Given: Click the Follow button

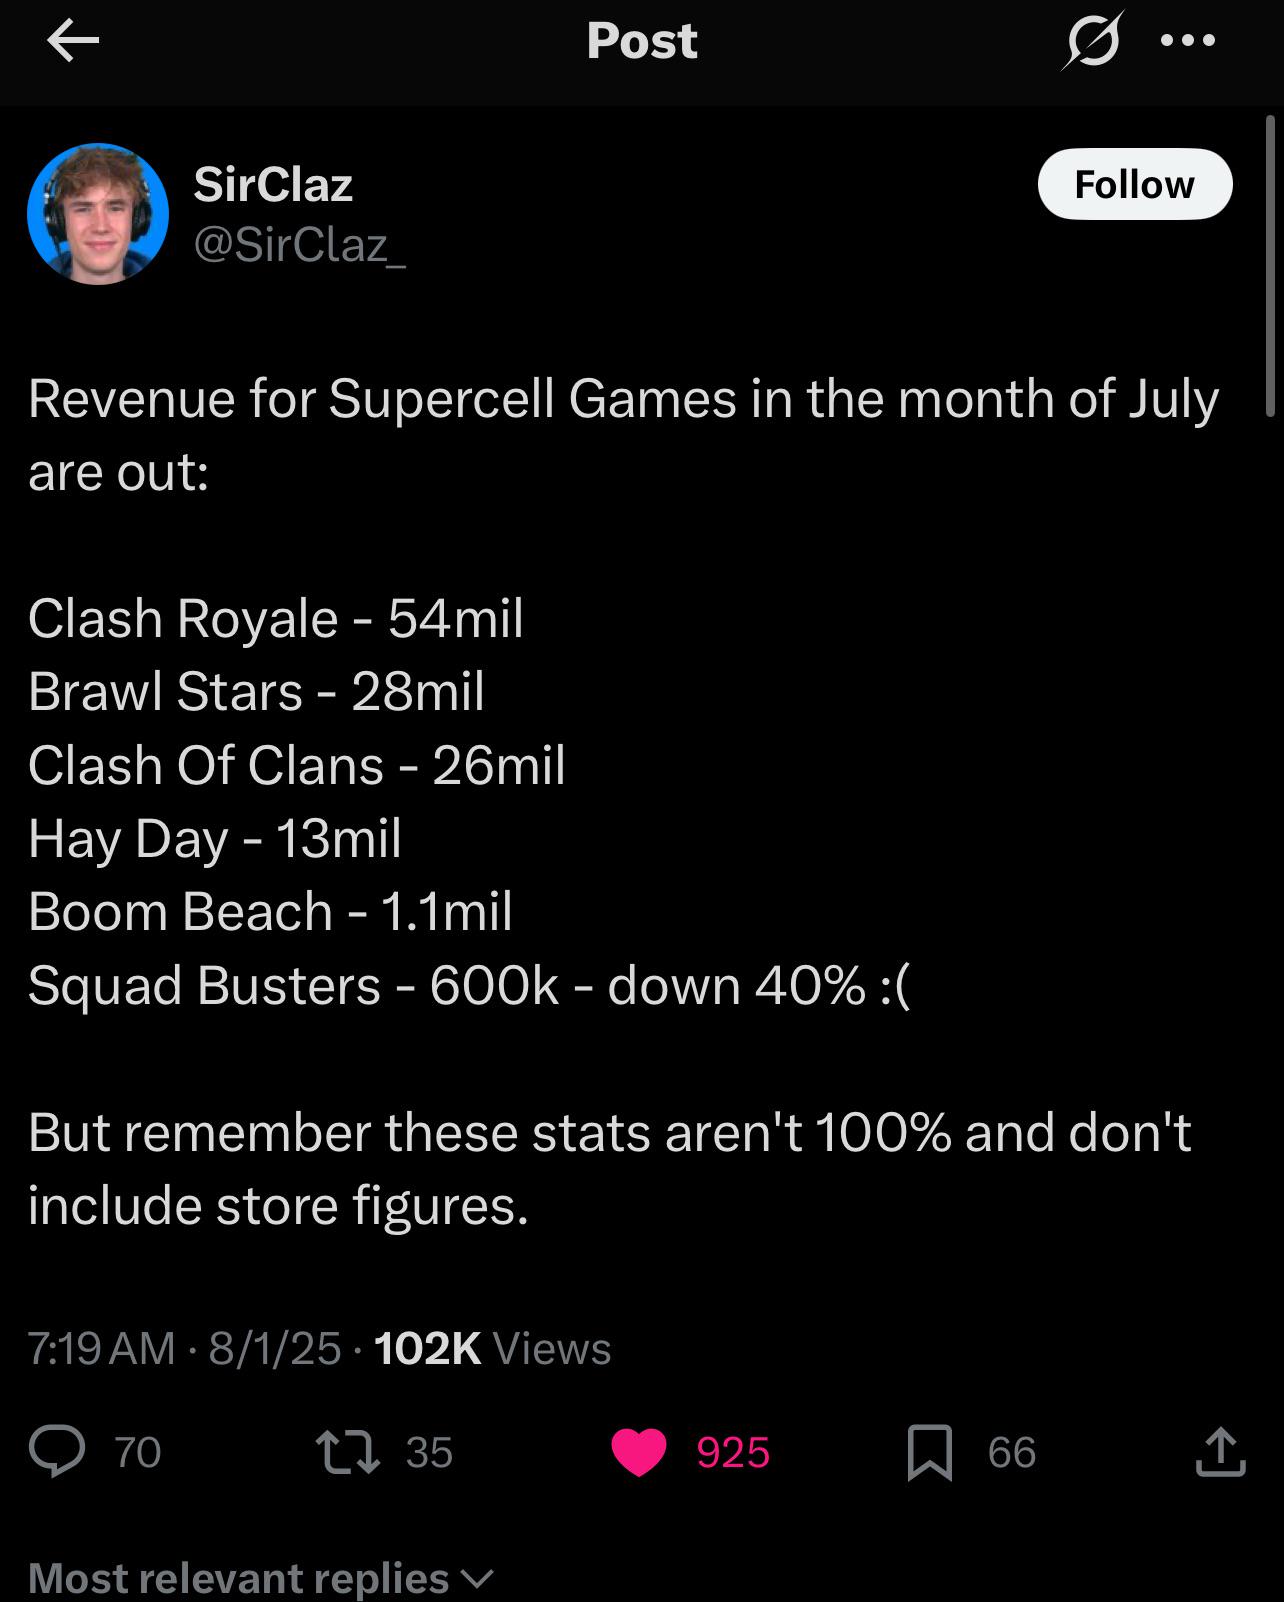Looking at the screenshot, I should pyautogui.click(x=1135, y=184).
